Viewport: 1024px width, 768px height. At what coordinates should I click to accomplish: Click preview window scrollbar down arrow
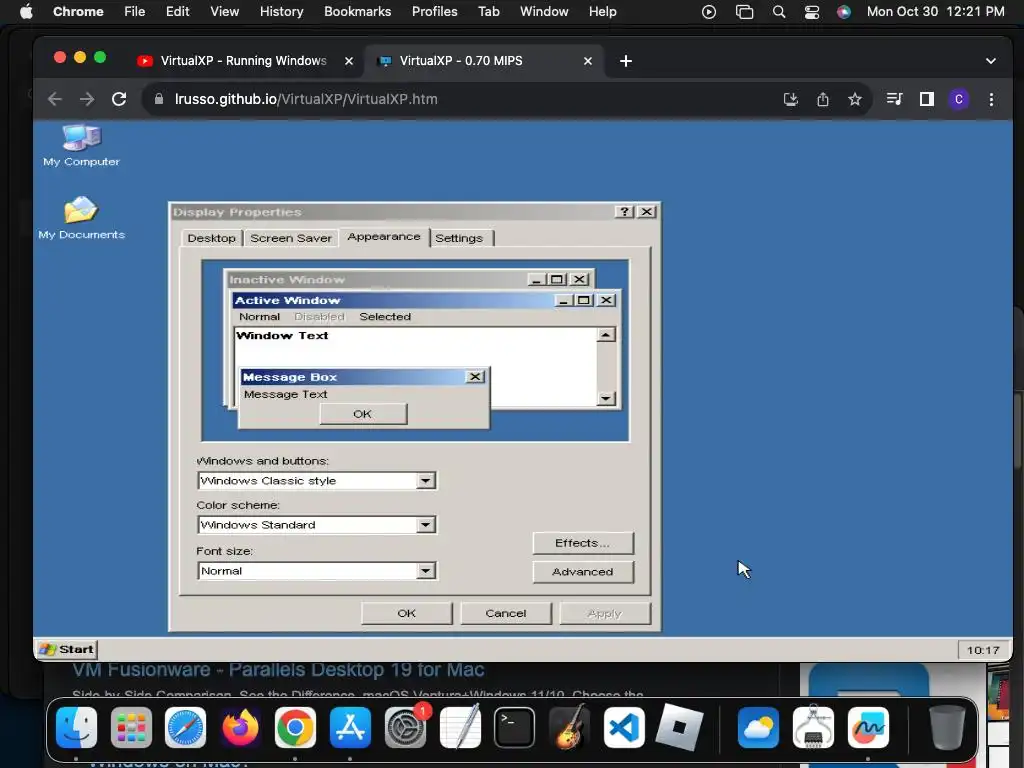(x=606, y=398)
